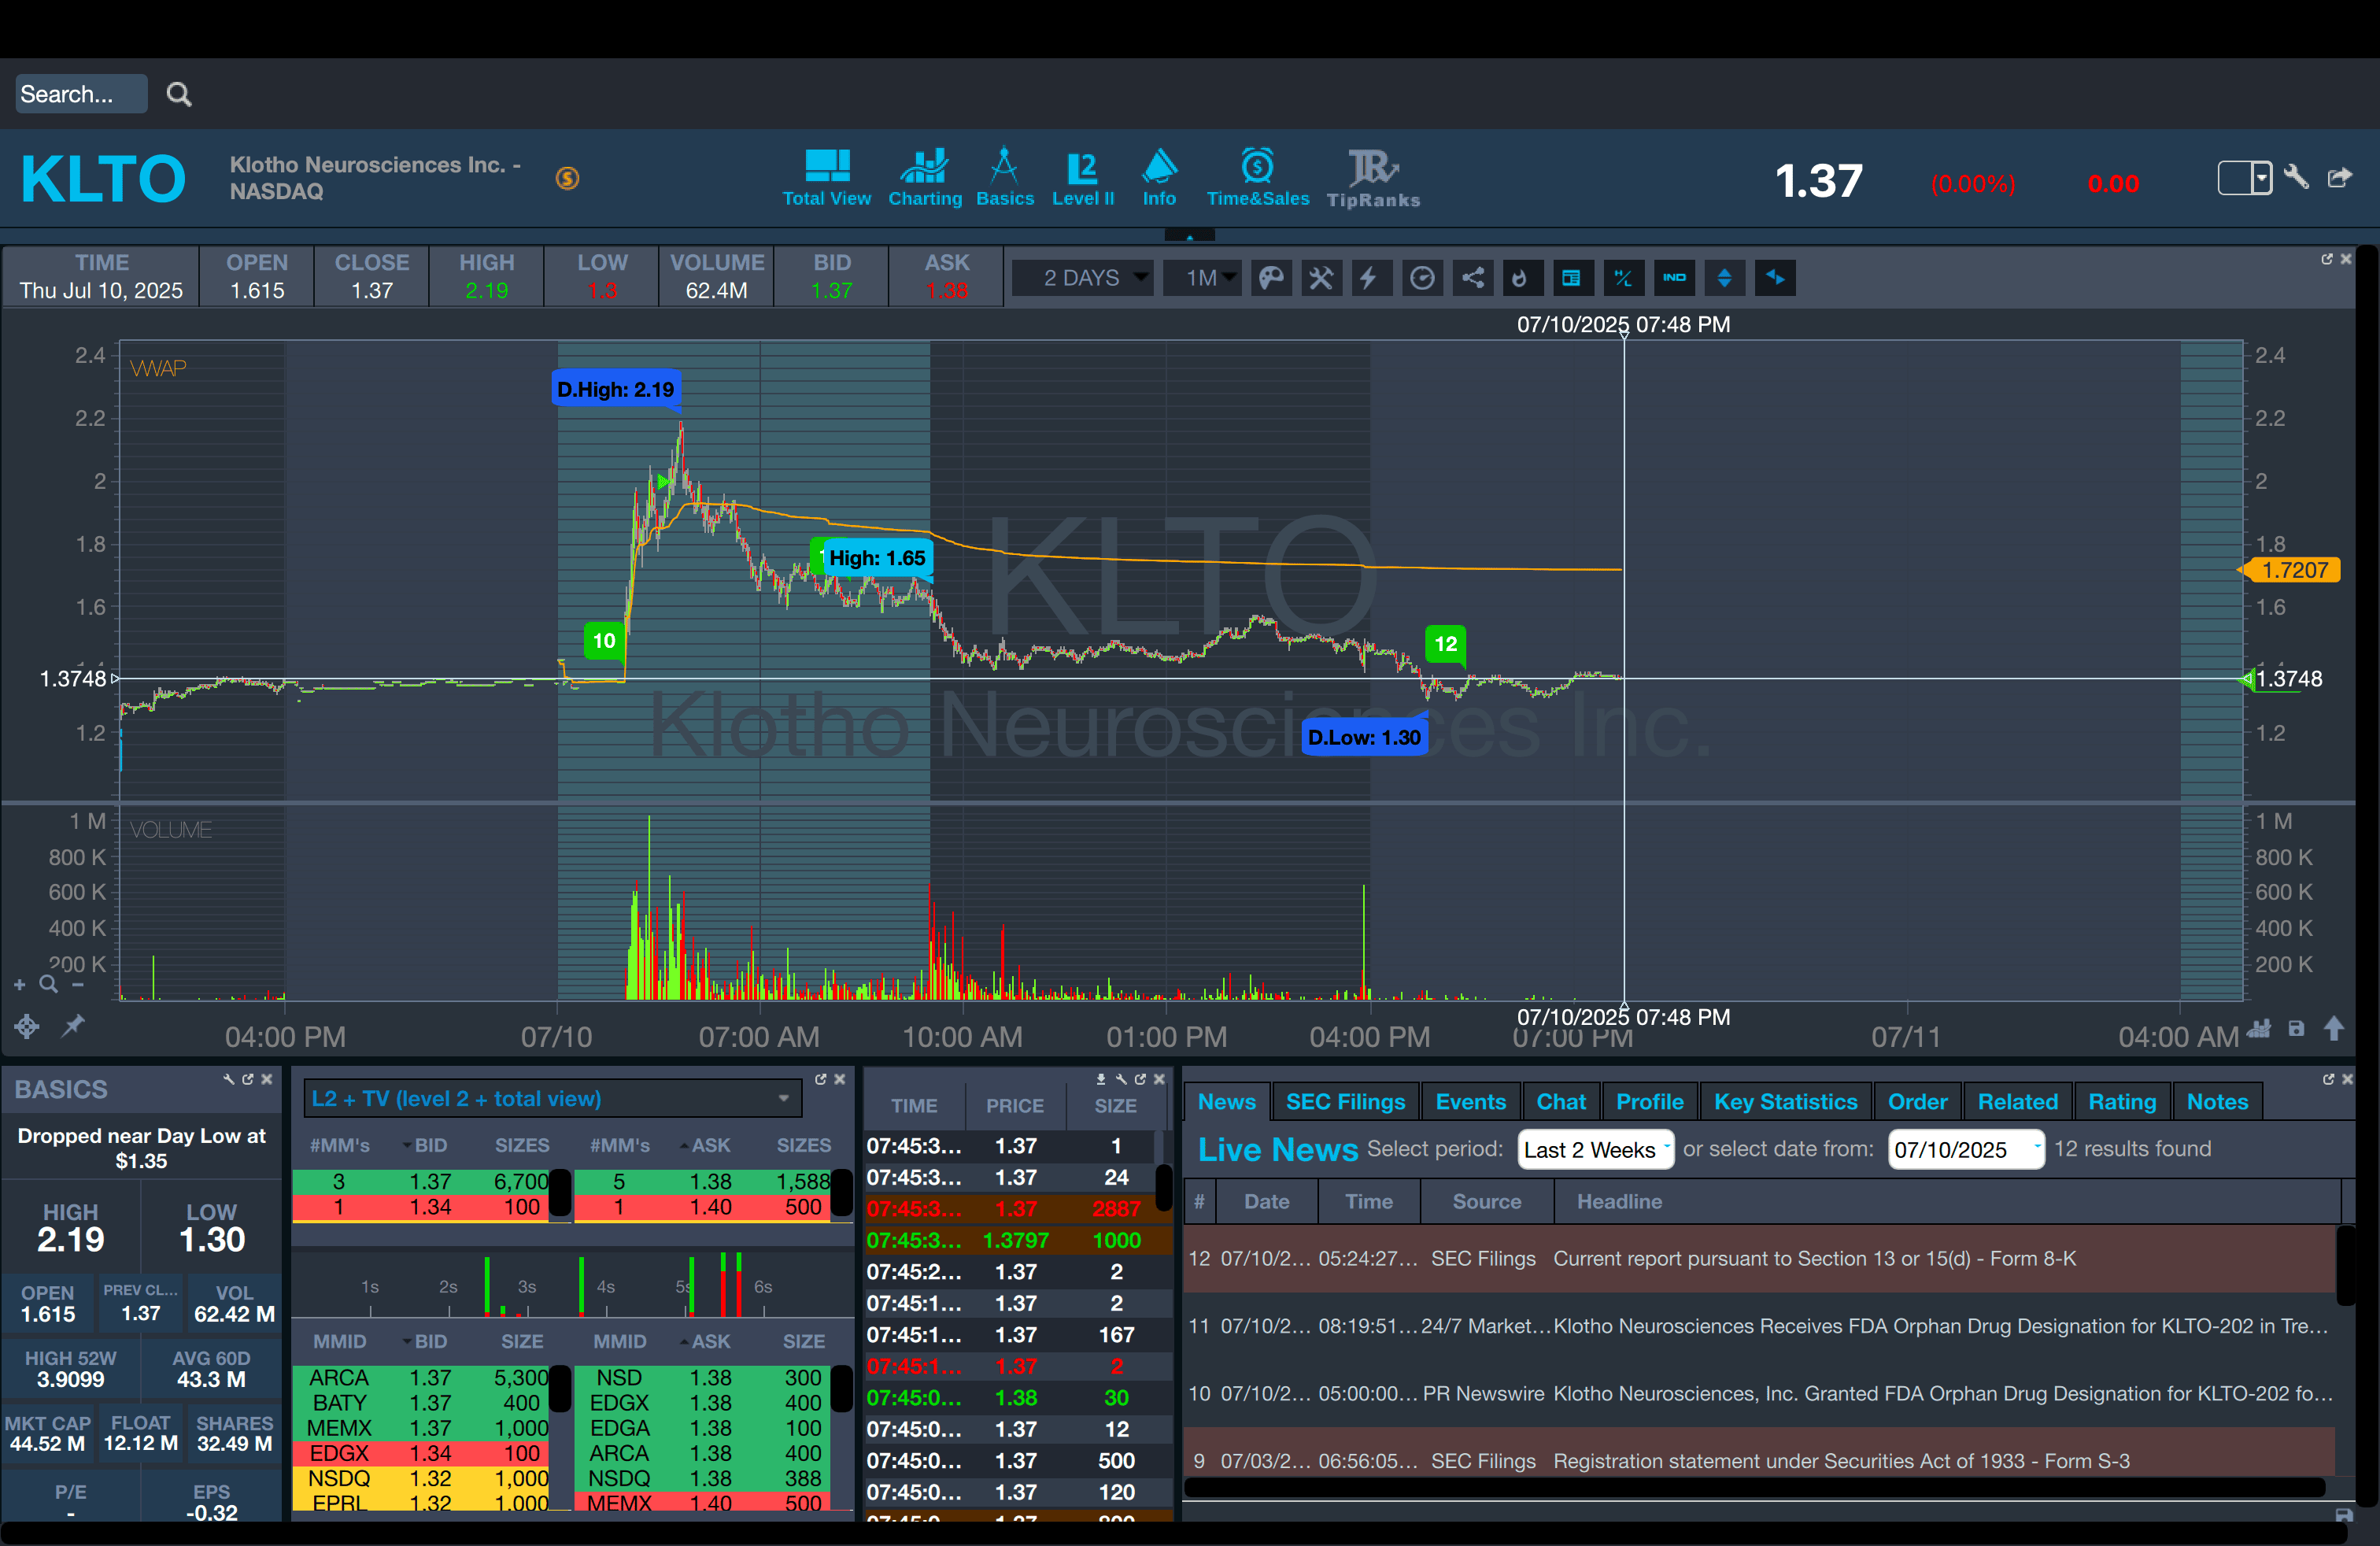2380x1546 pixels.
Task: Open the Time&Sales view
Action: (1257, 179)
